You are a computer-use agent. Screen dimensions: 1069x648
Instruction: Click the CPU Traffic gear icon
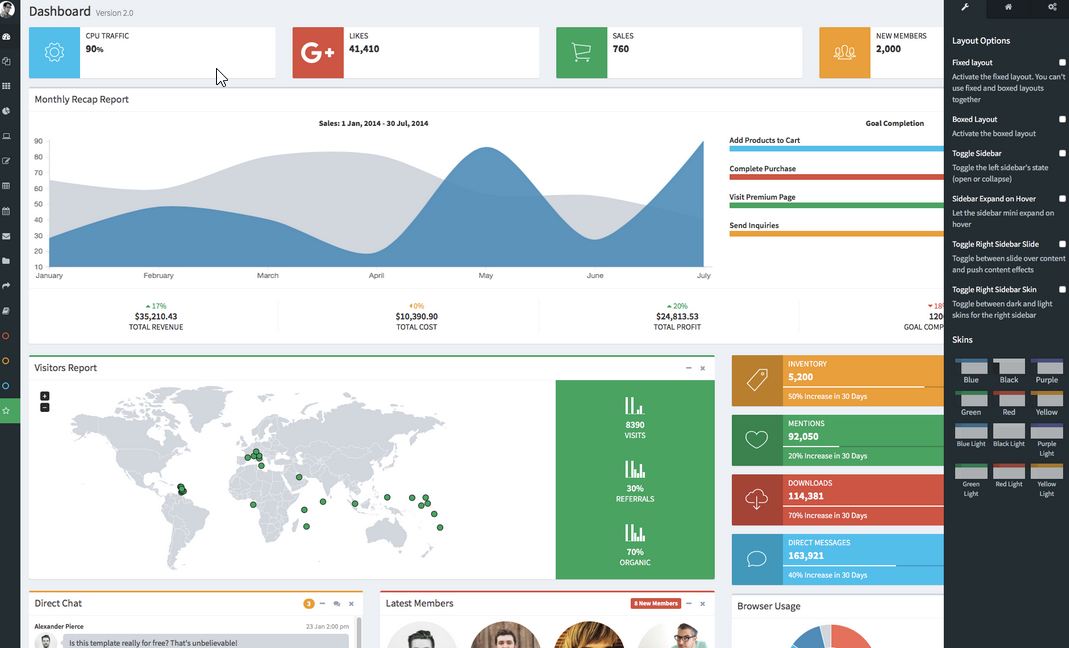[x=55, y=53]
